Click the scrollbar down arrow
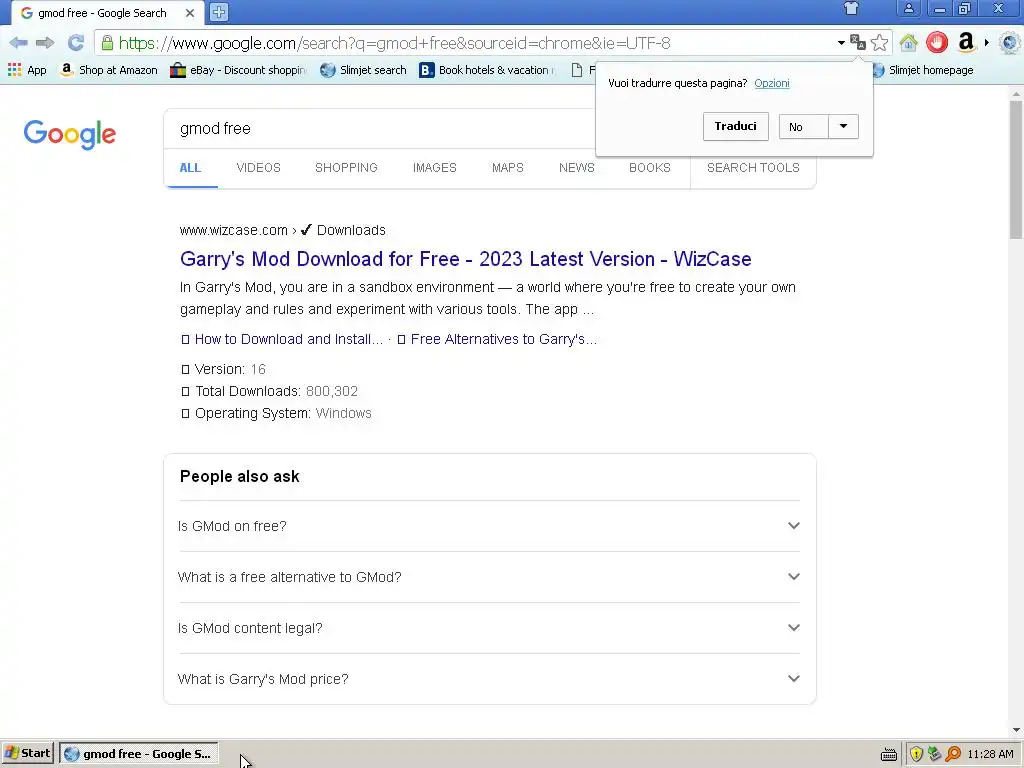This screenshot has height=768, width=1024. point(1016,730)
